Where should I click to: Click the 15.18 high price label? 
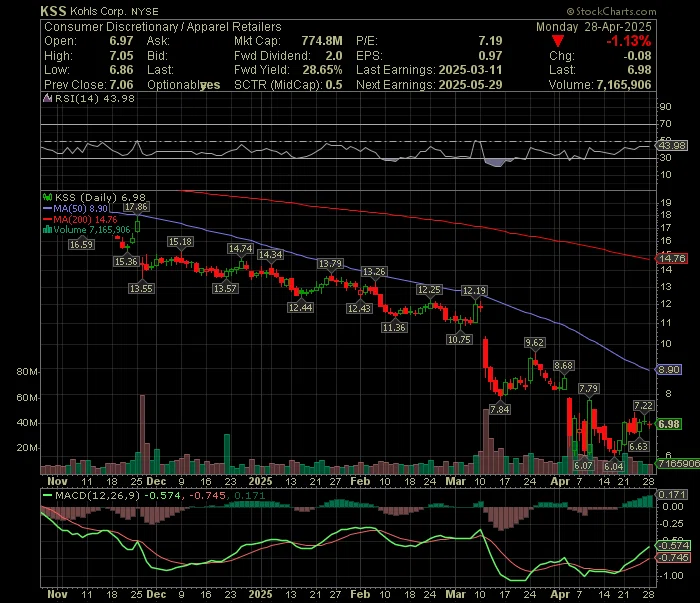point(180,242)
